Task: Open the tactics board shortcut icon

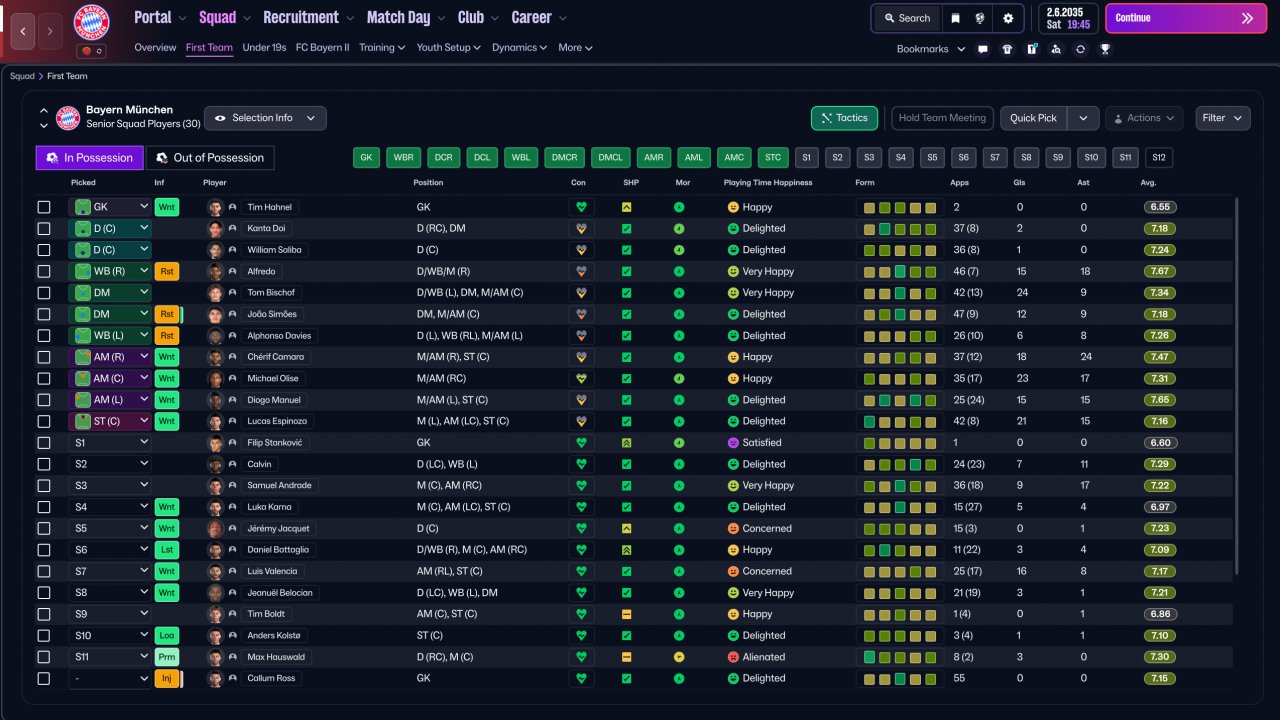Action: pyautogui.click(x=1032, y=49)
